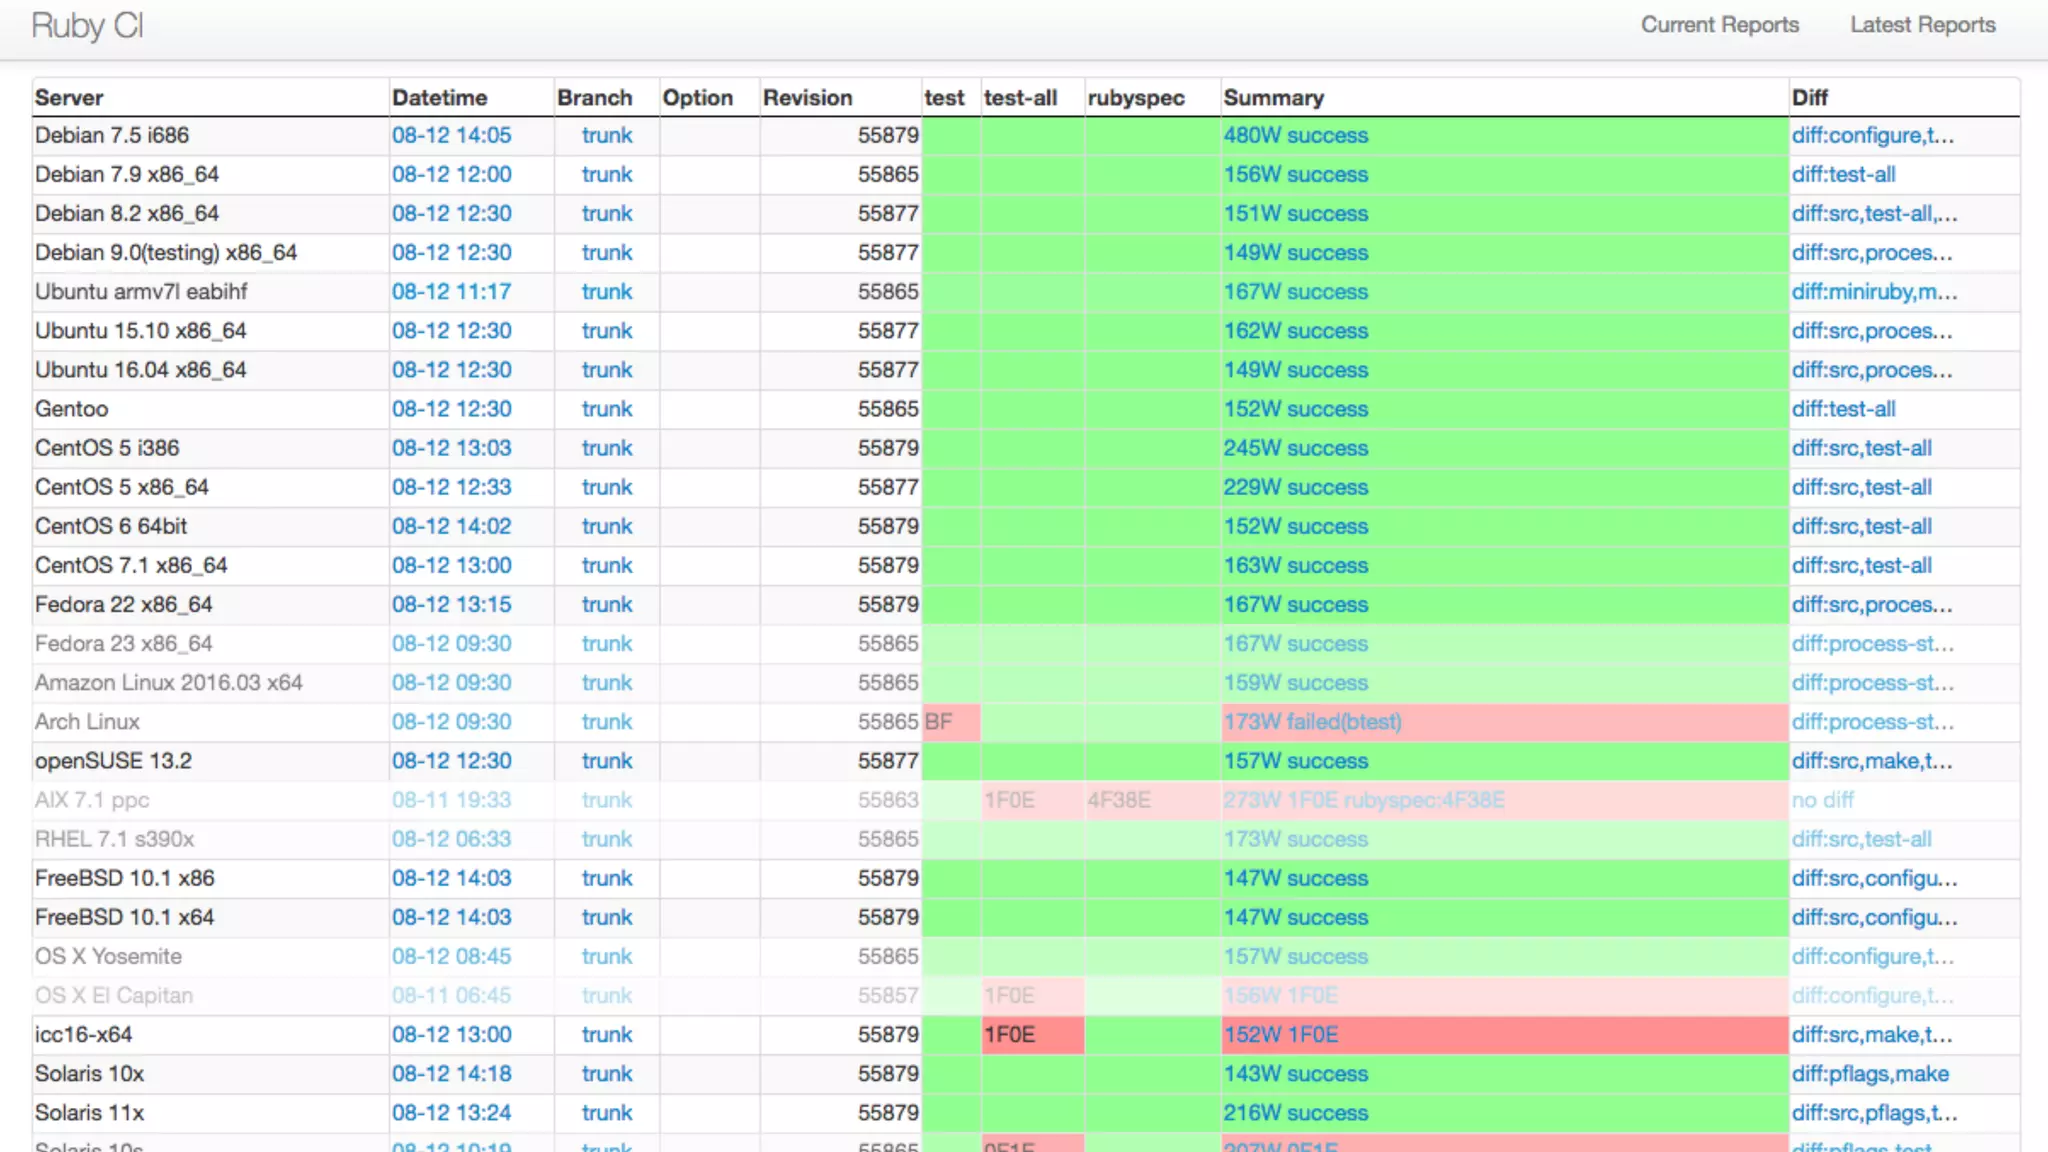Open Fedora 22 x86_64 datetime 08-12 13:15
Image resolution: width=2048 pixels, height=1152 pixels.
tap(451, 605)
